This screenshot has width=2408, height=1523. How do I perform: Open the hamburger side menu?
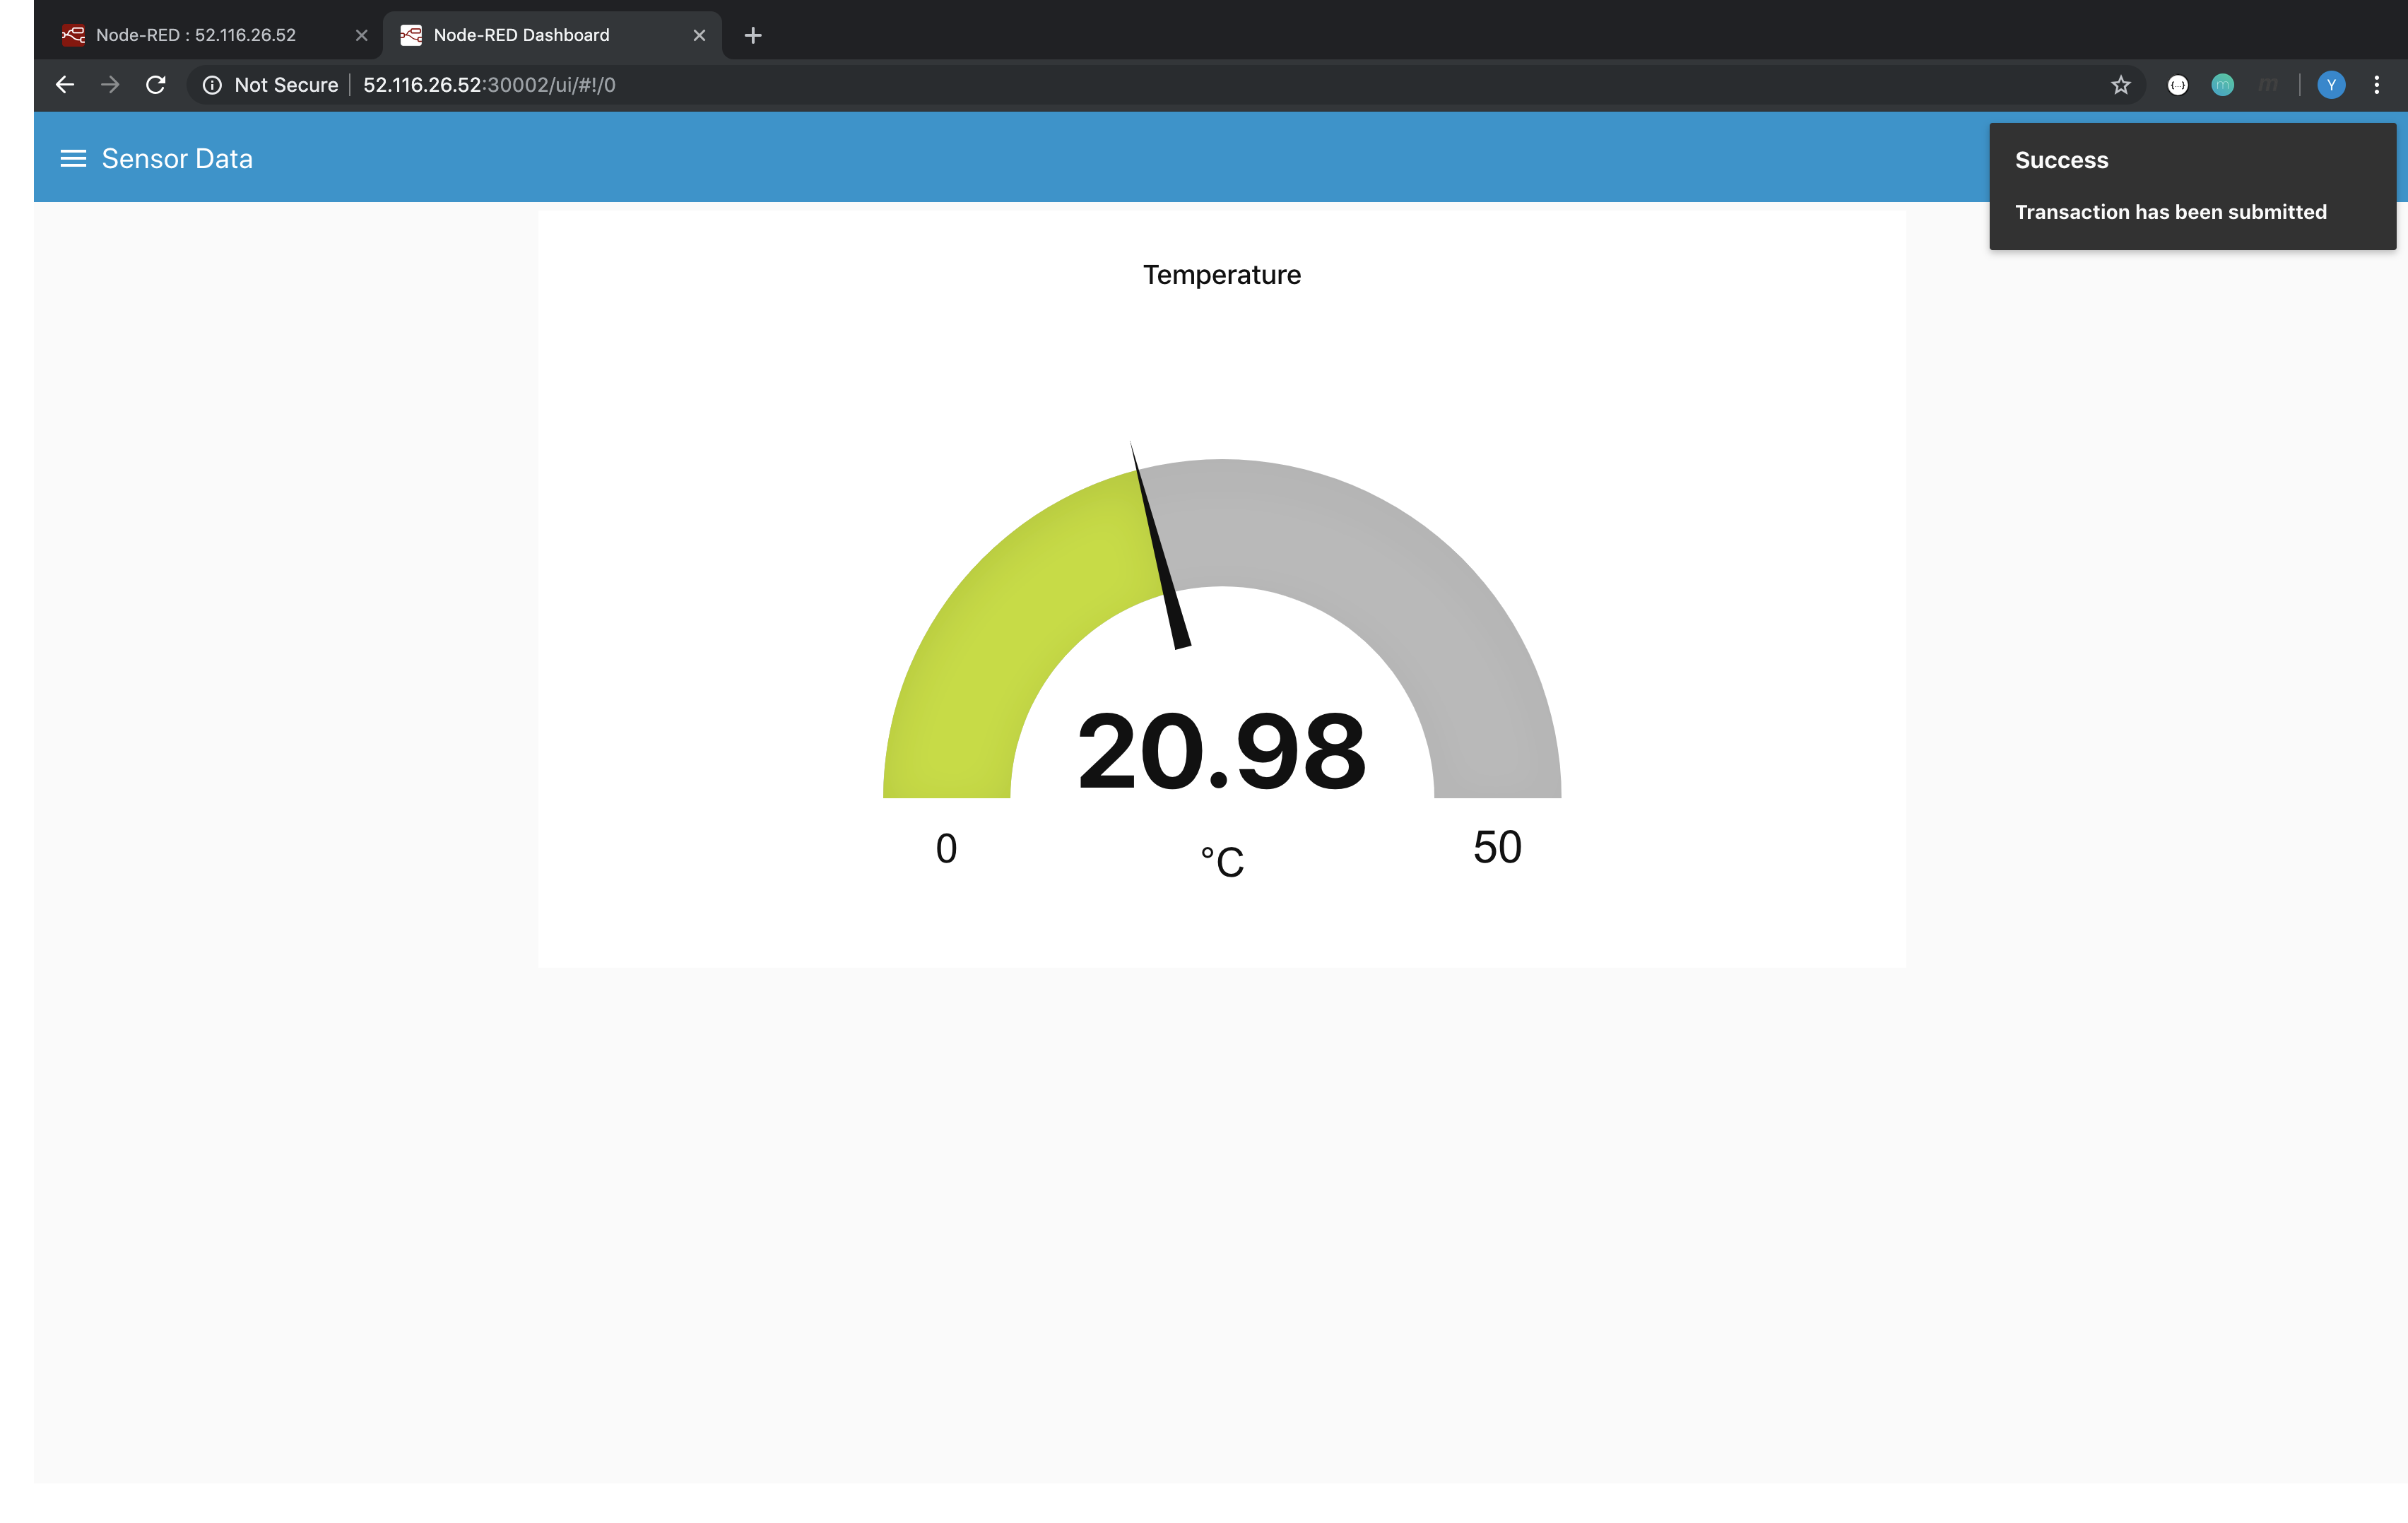click(x=73, y=159)
